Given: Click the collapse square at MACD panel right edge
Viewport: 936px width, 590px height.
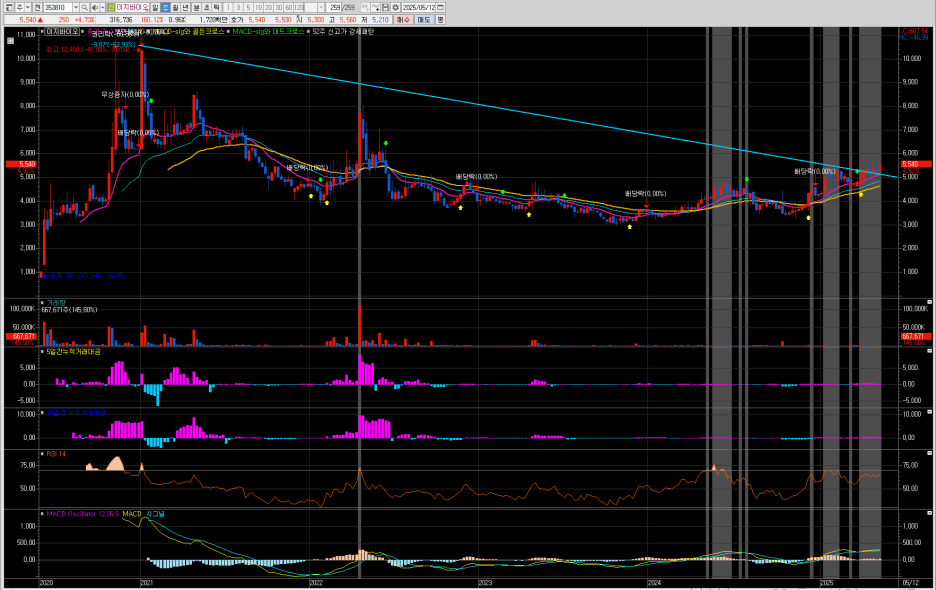Looking at the screenshot, I should tap(929, 513).
